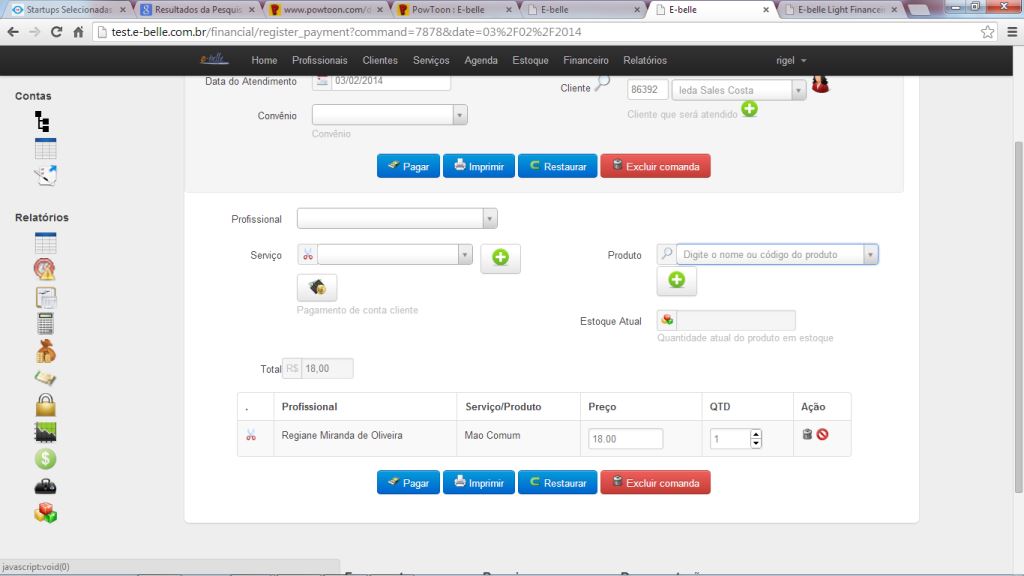Delete the Mao Comum row with trash icon

pyautogui.click(x=807, y=434)
